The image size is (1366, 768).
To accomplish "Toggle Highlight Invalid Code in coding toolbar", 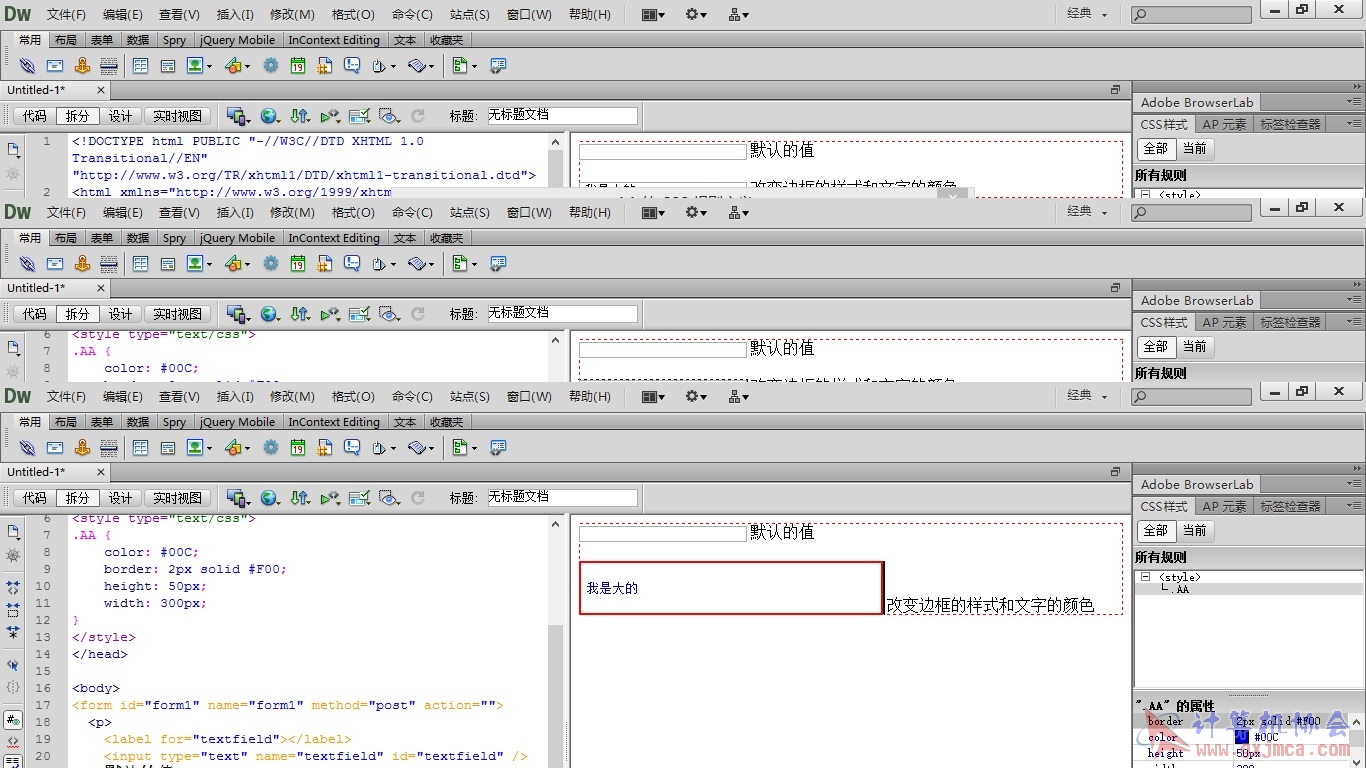I will [x=13, y=741].
